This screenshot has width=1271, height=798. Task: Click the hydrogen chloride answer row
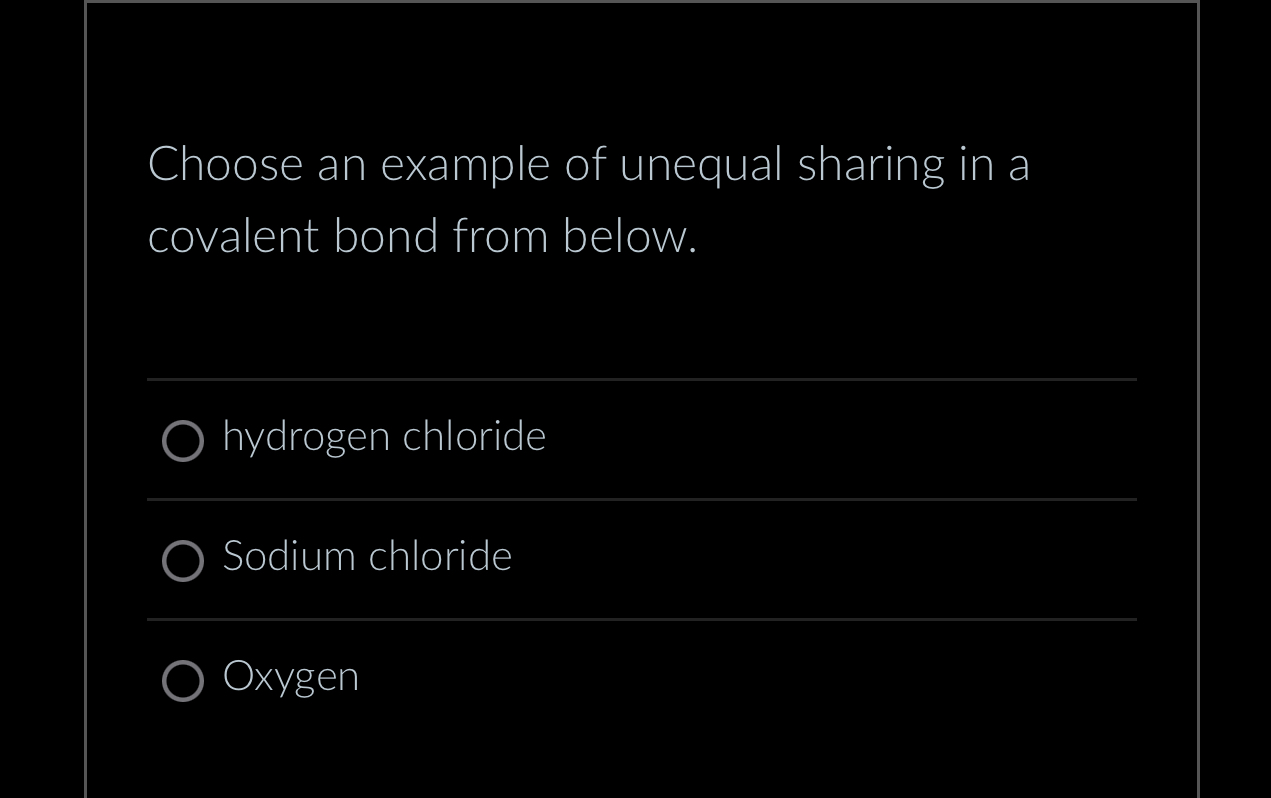tap(640, 440)
